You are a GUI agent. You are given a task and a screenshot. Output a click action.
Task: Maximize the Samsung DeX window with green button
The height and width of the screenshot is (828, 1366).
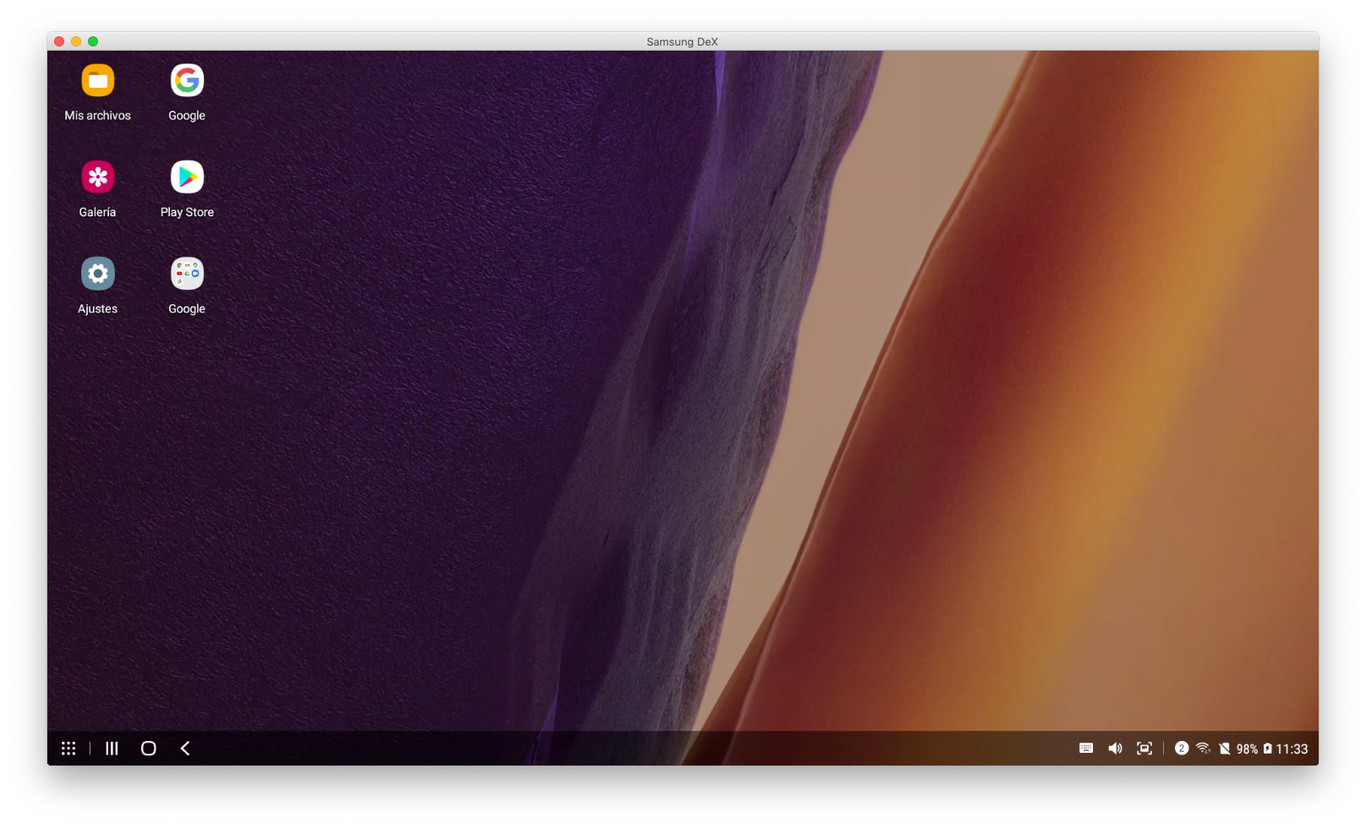pos(93,41)
